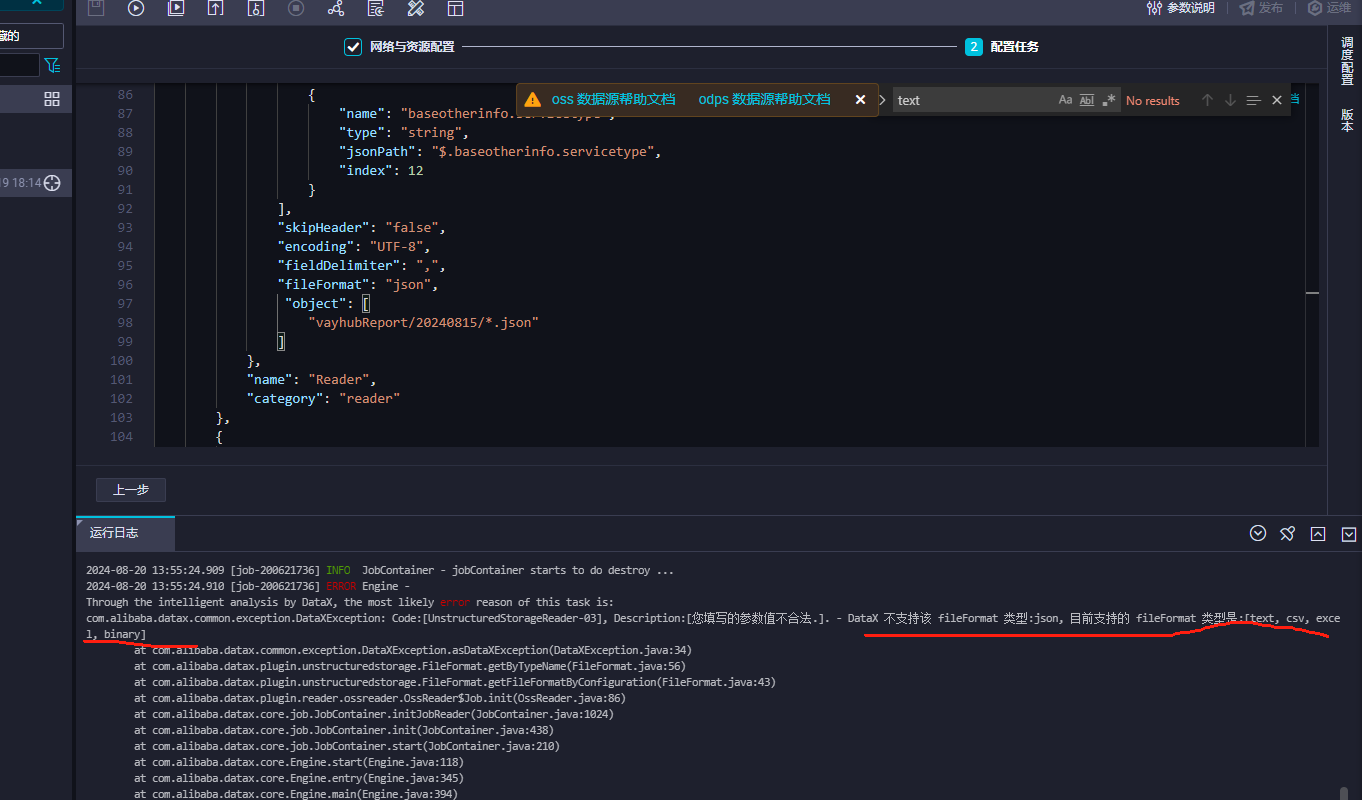Click the "encoding": "UTF-8" line
The width and height of the screenshot is (1362, 800).
(x=354, y=247)
